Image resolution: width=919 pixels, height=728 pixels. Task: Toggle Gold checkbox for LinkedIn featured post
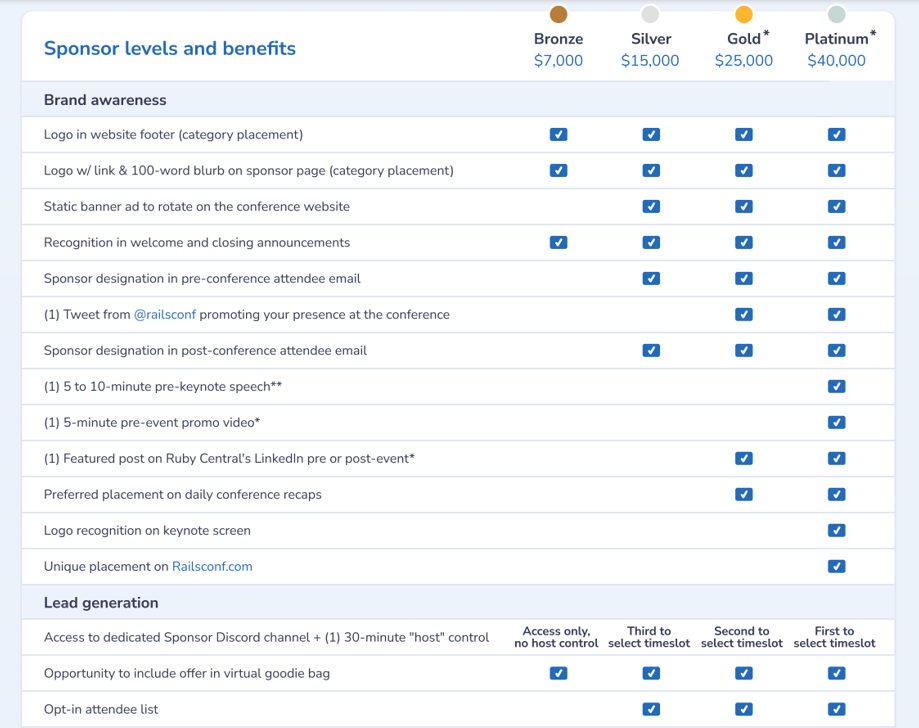point(743,458)
